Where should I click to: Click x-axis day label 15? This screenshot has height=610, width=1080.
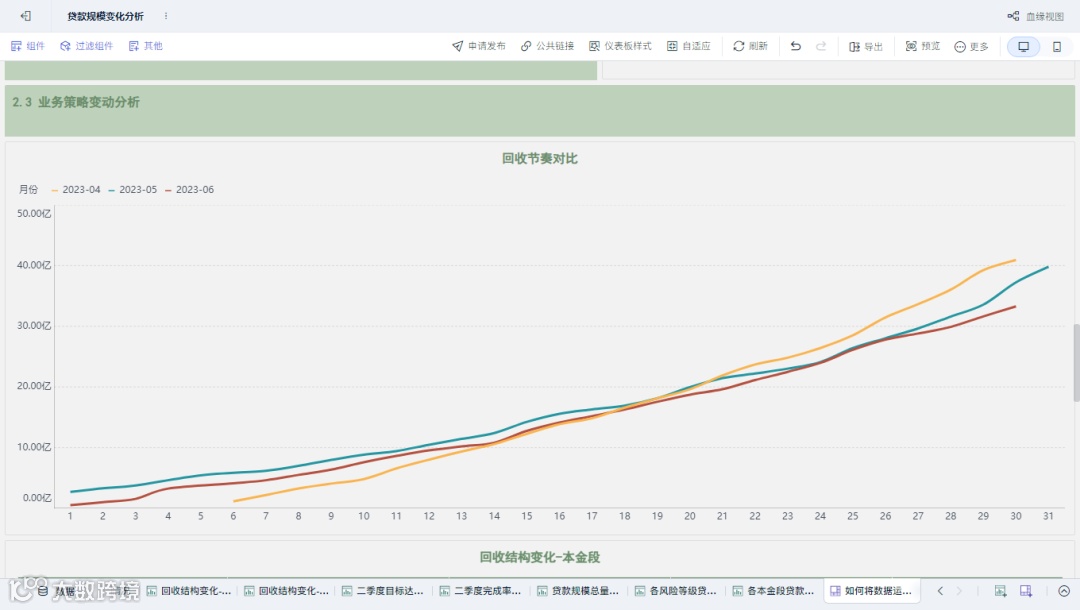[x=527, y=516]
